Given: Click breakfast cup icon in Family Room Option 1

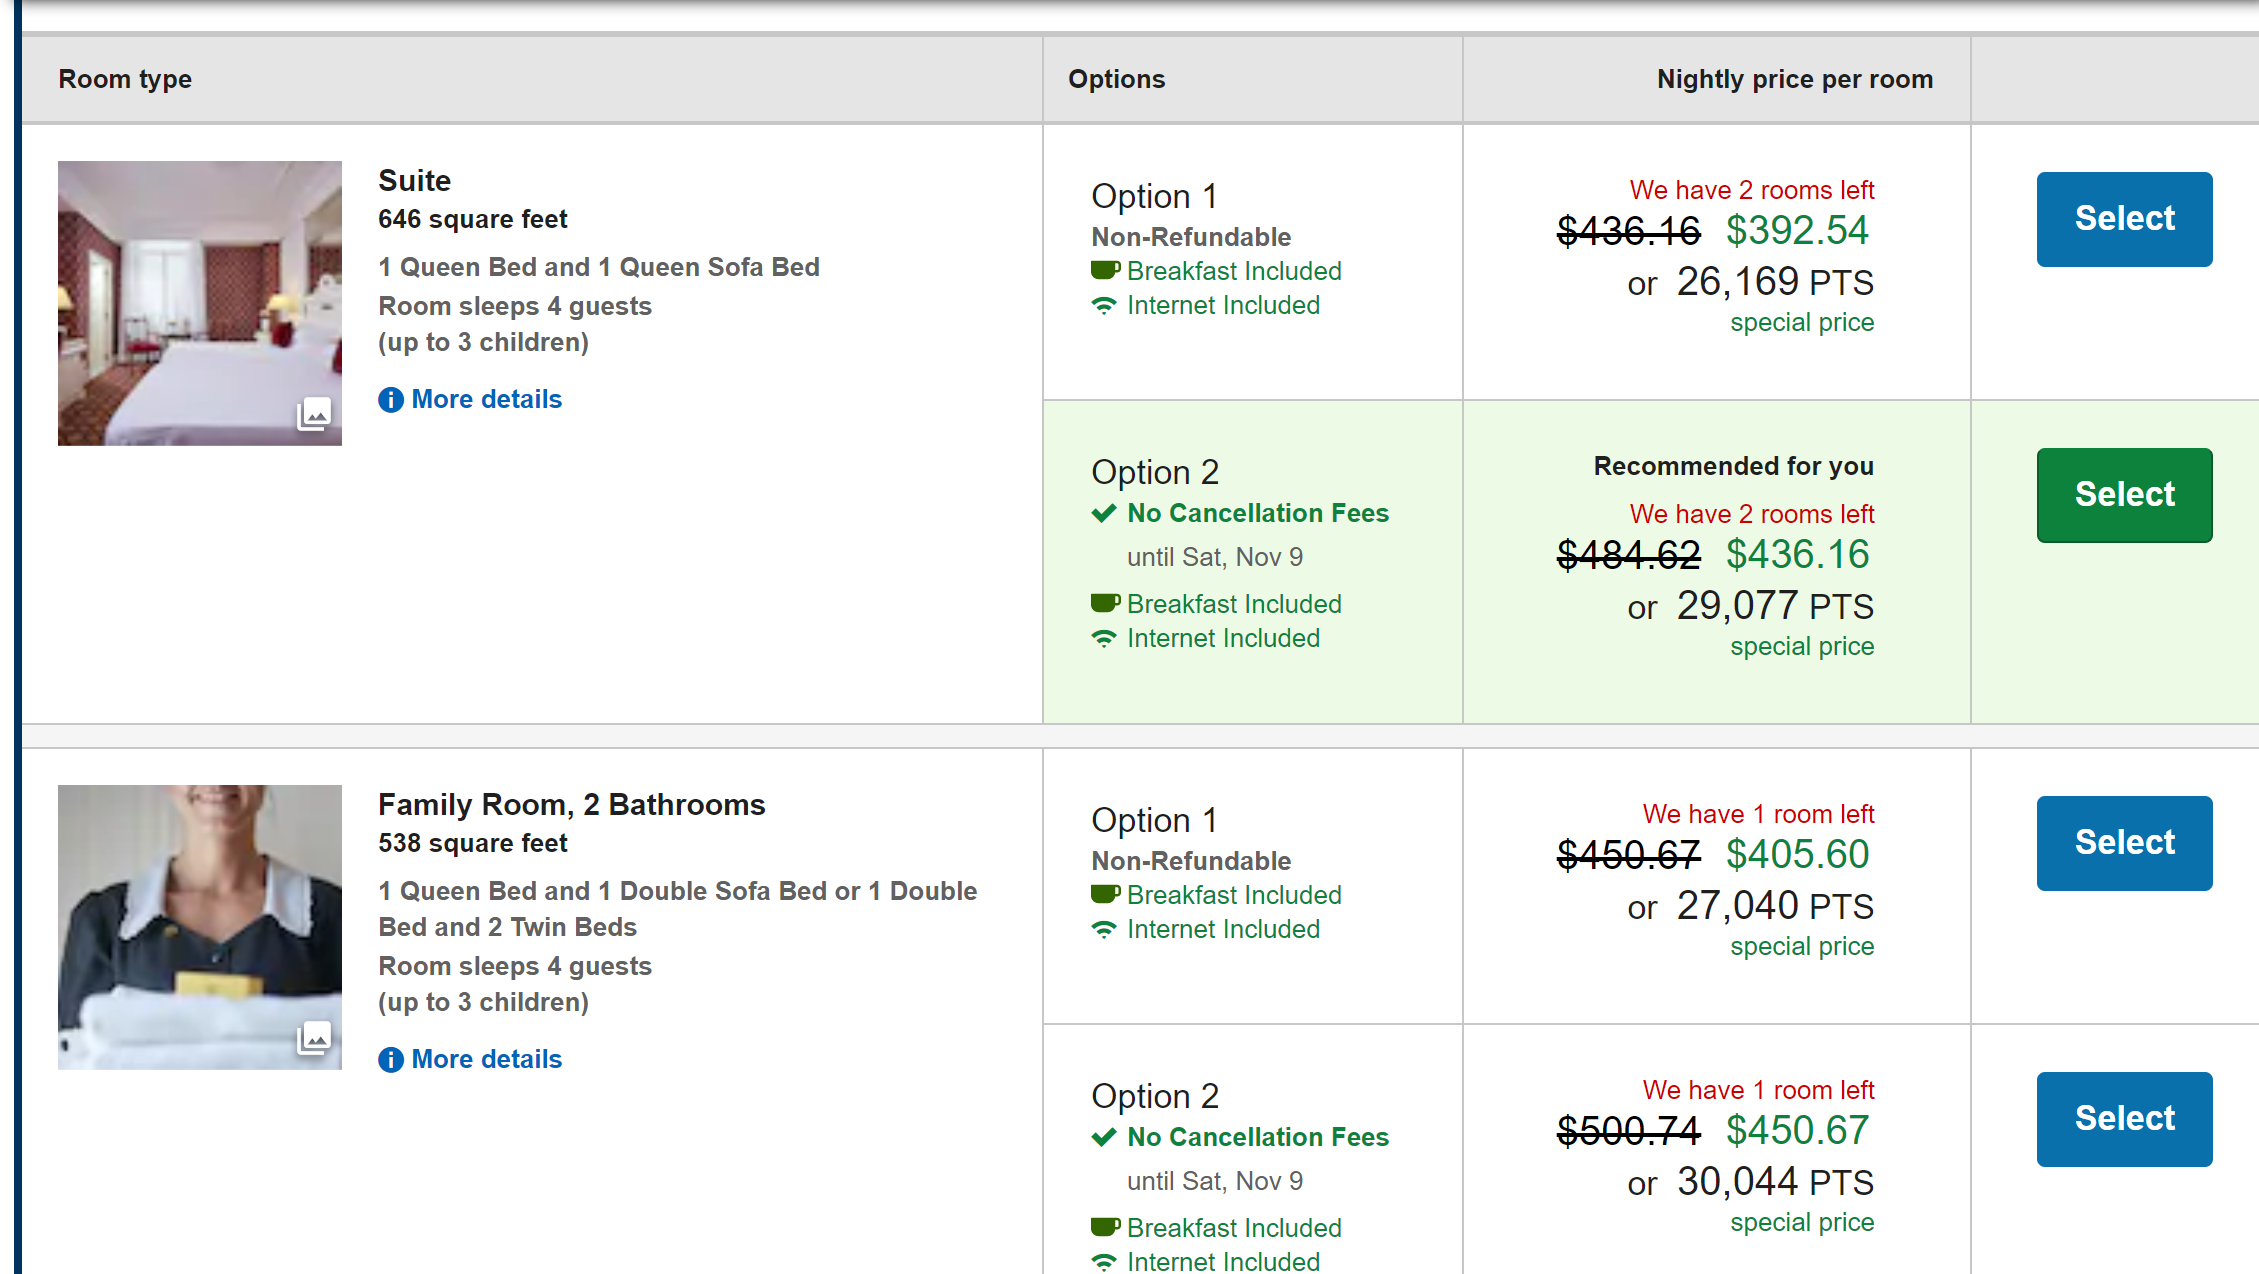Looking at the screenshot, I should tap(1104, 894).
